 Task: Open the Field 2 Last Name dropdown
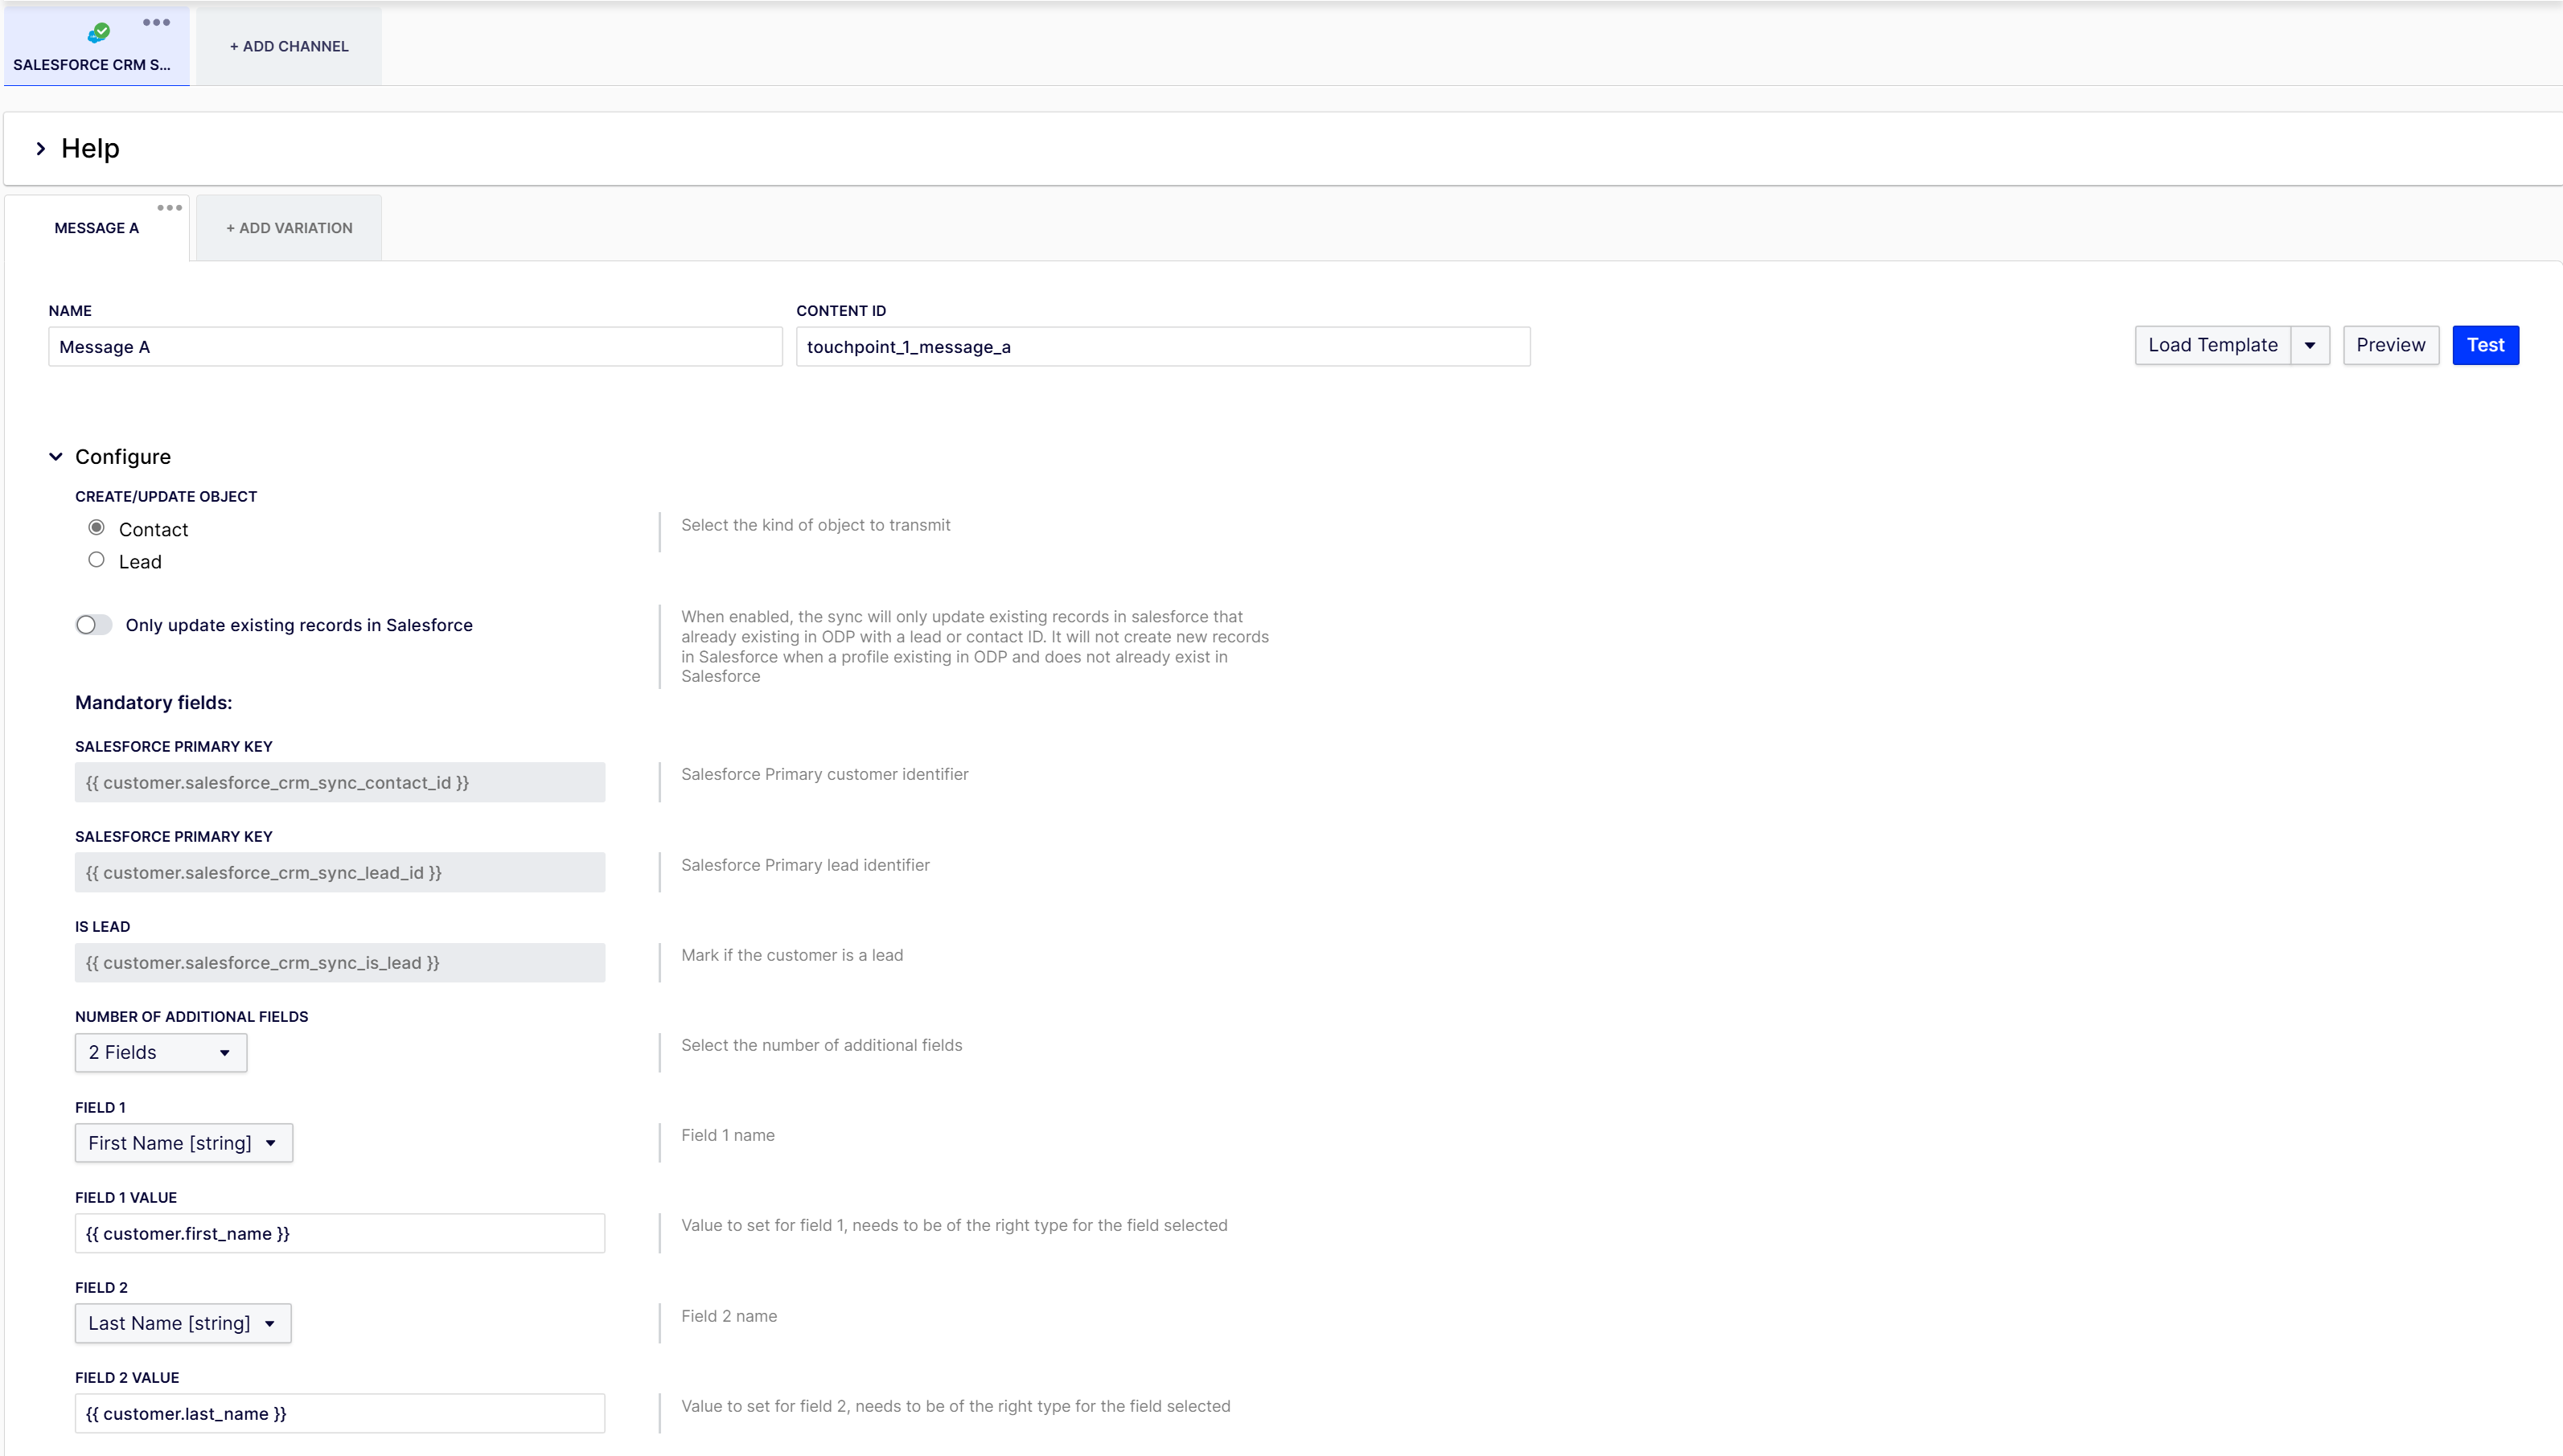pyautogui.click(x=183, y=1323)
